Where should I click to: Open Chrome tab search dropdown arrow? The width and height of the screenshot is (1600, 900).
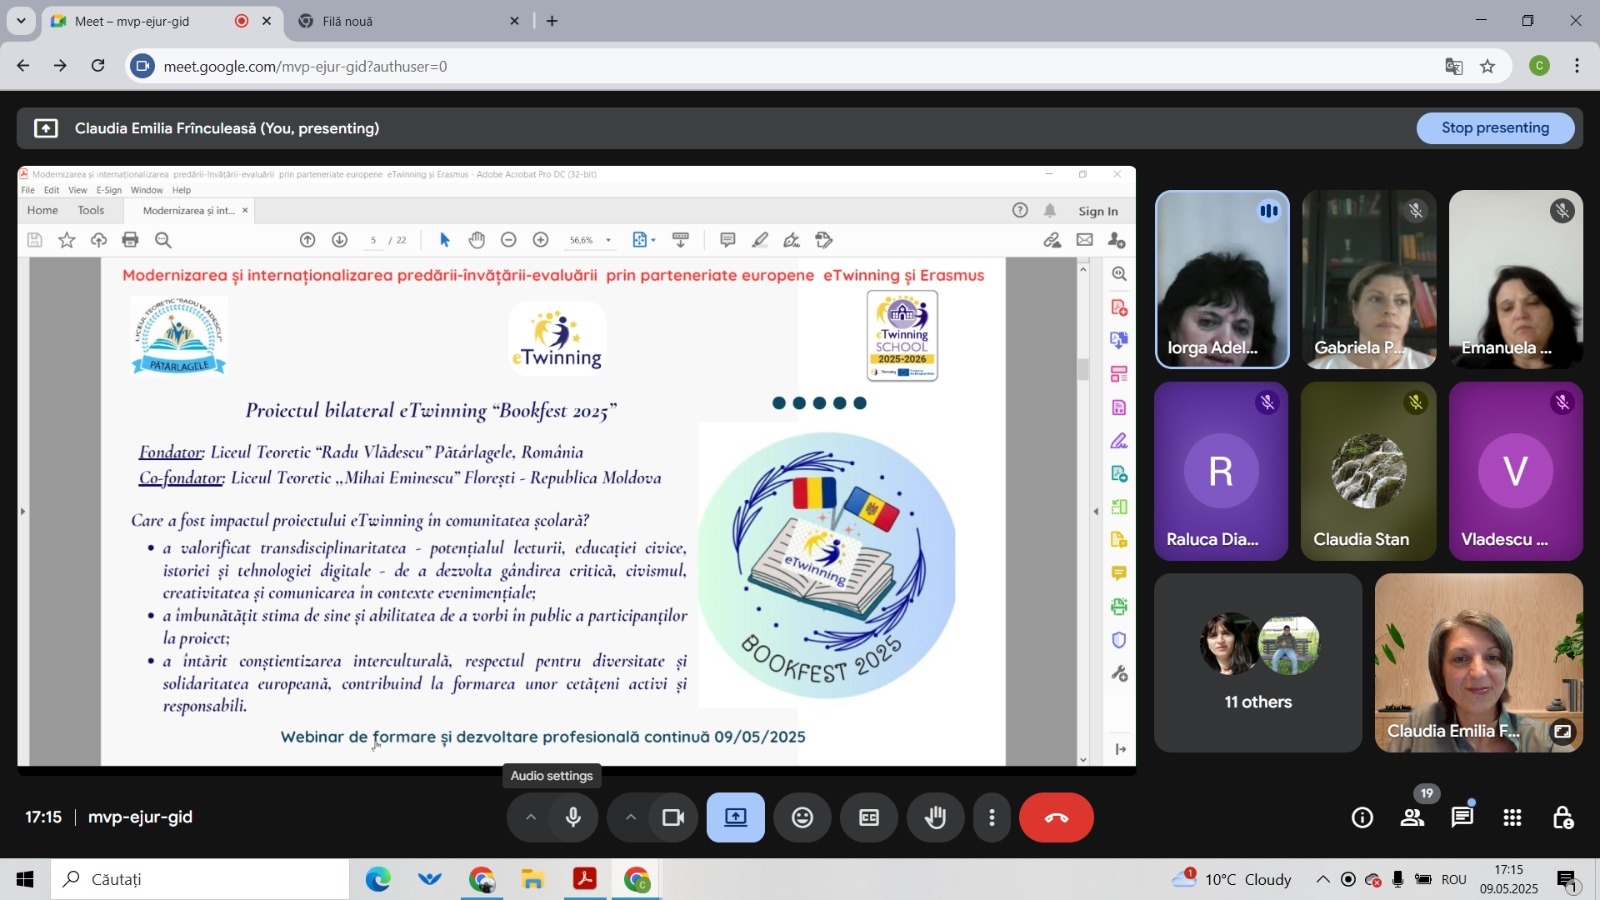[x=20, y=21]
